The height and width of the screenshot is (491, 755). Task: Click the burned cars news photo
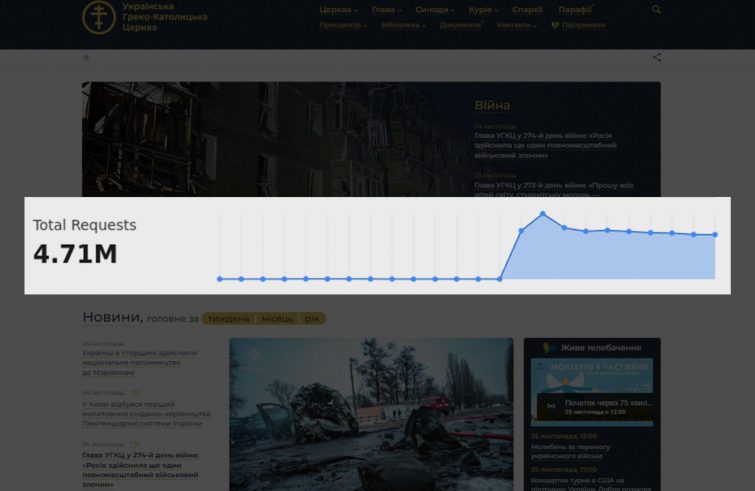tap(371, 413)
